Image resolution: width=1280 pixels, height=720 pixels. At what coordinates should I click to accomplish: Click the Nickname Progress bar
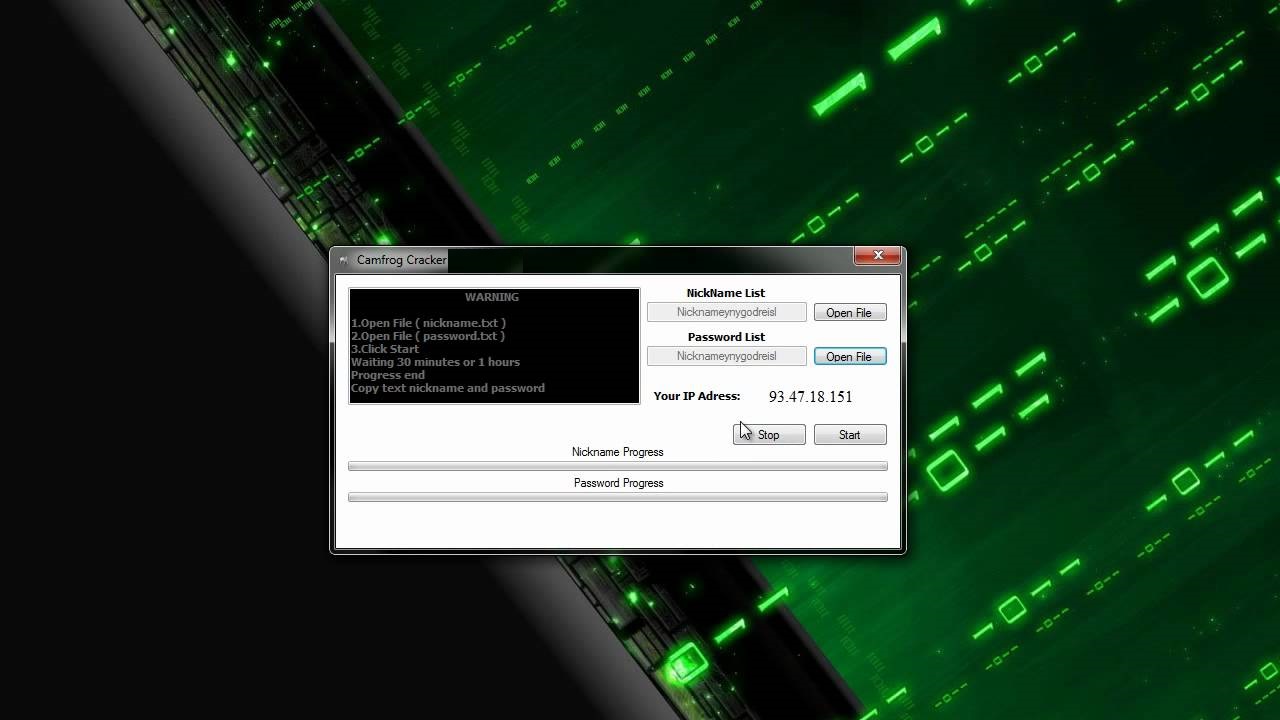pyautogui.click(x=618, y=466)
